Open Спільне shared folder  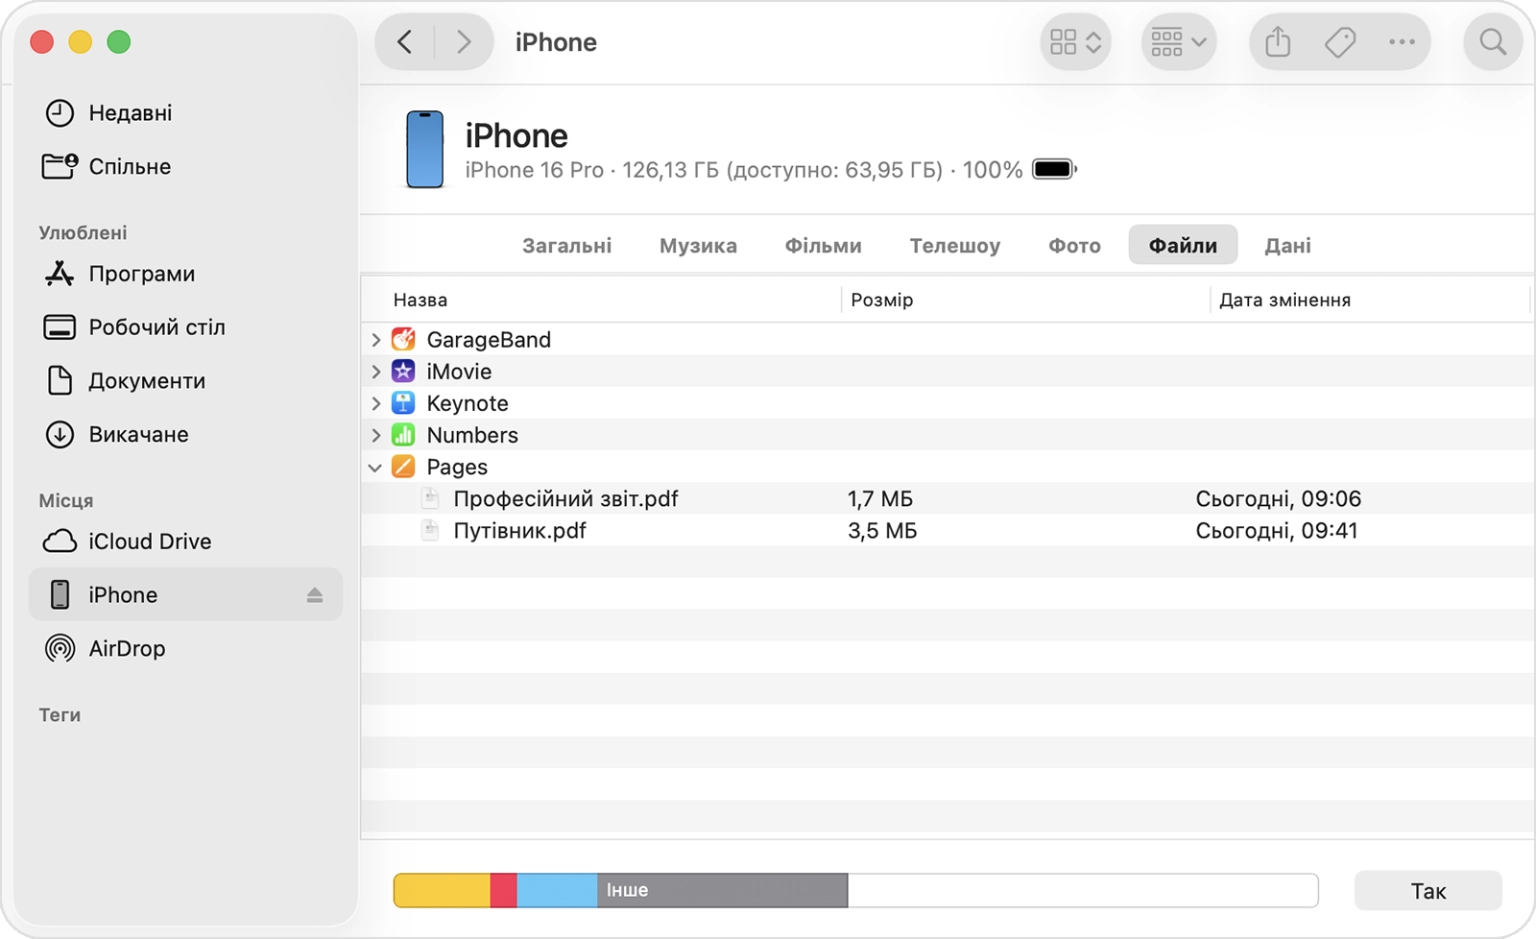[x=186, y=166]
